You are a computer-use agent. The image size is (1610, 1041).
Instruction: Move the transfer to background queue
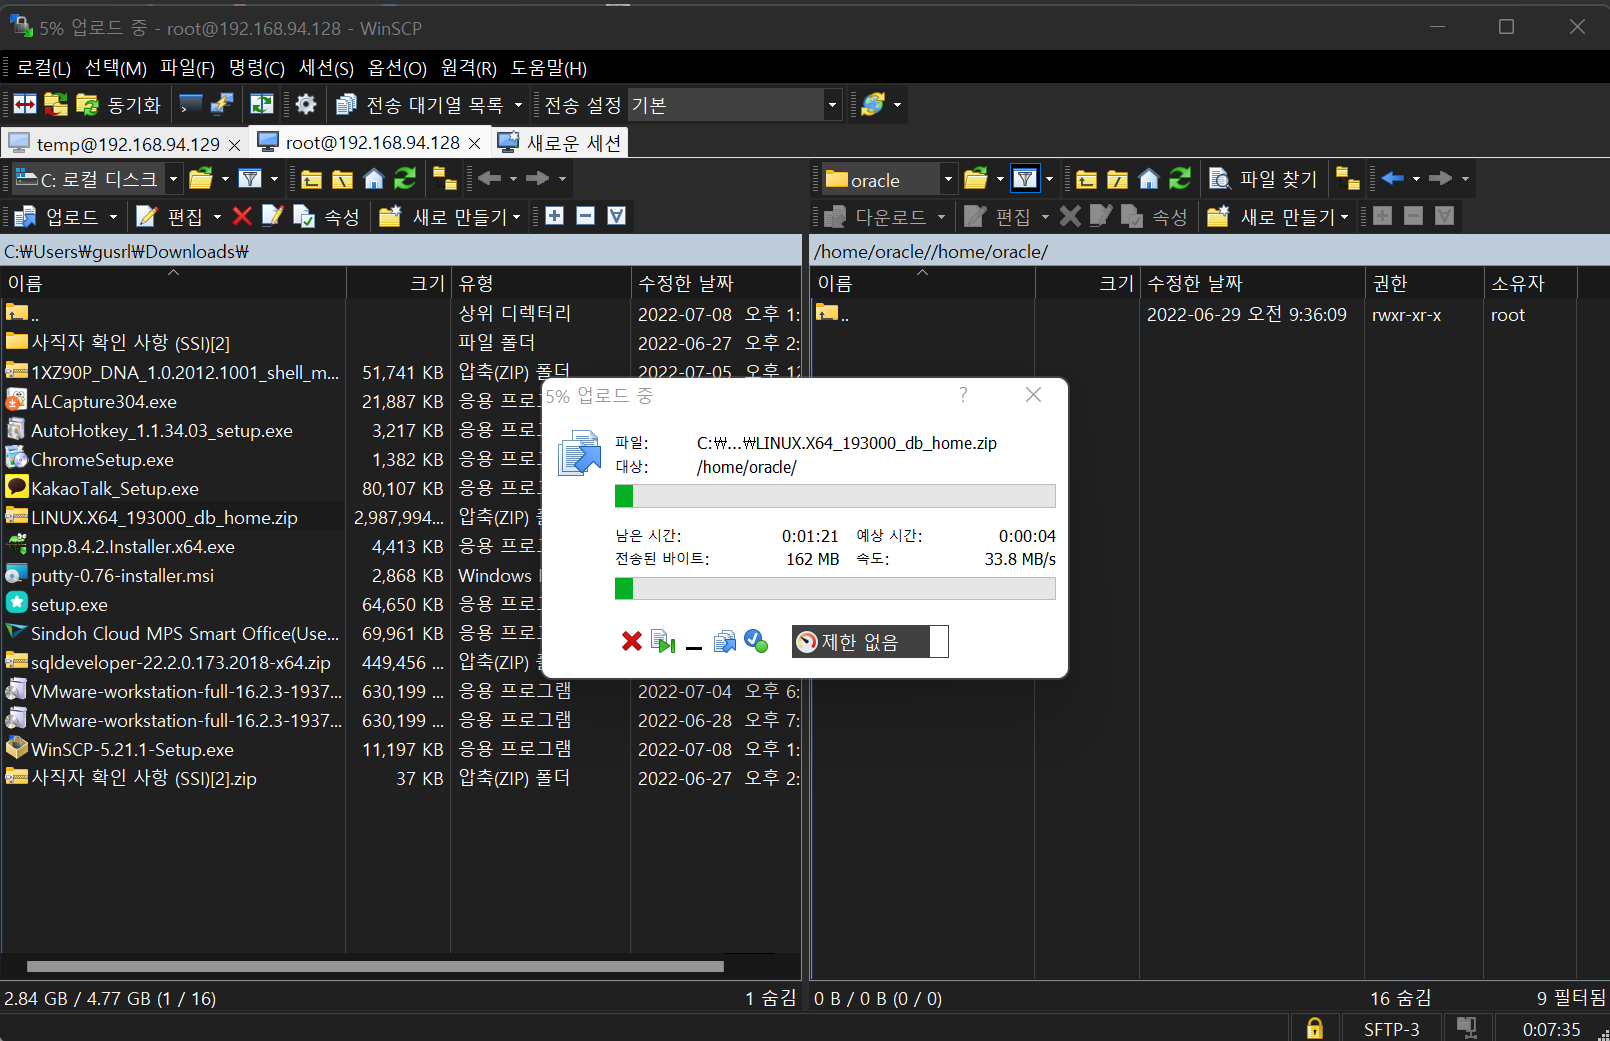(725, 641)
